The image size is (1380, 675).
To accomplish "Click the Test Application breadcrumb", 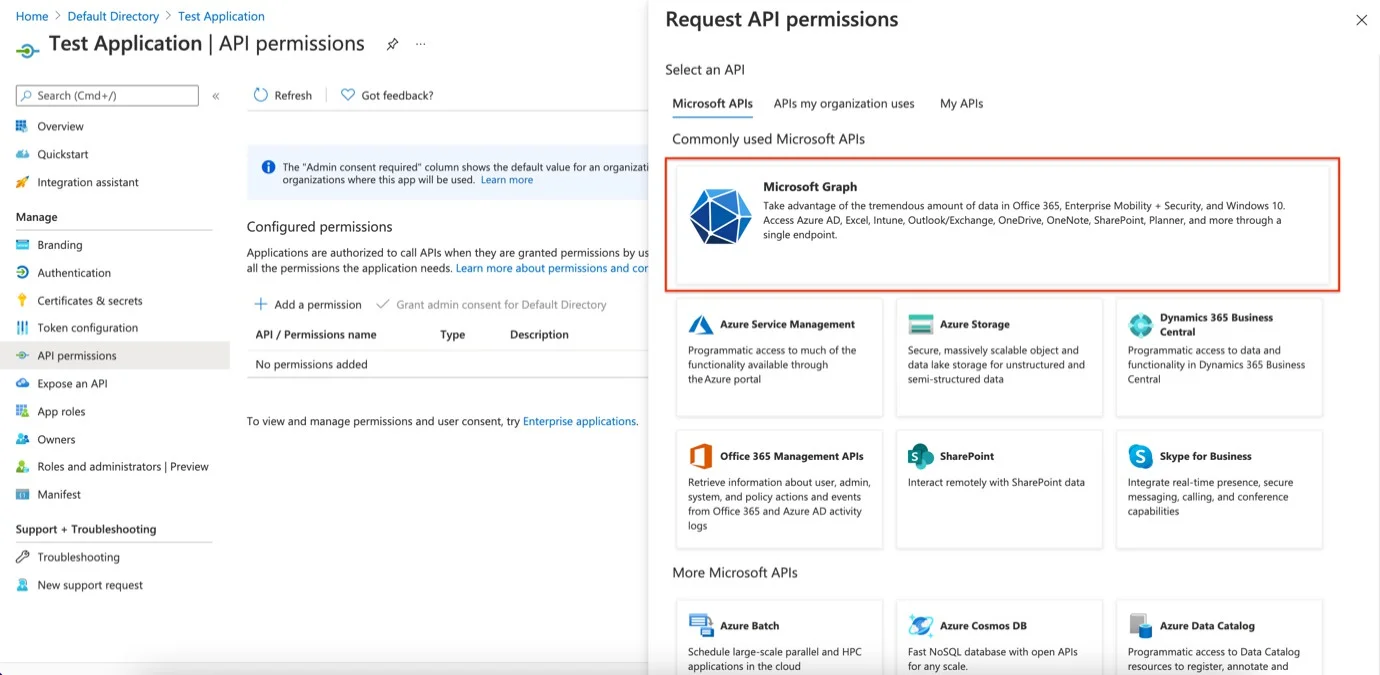I will click(221, 16).
